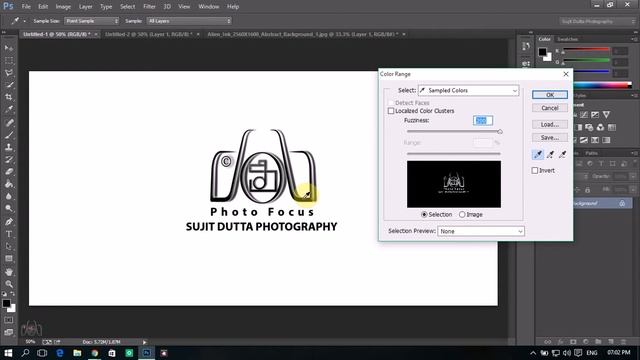This screenshot has height=360, width=640.
Task: Select the Rectangular Marquee tool
Action: tap(9, 60)
